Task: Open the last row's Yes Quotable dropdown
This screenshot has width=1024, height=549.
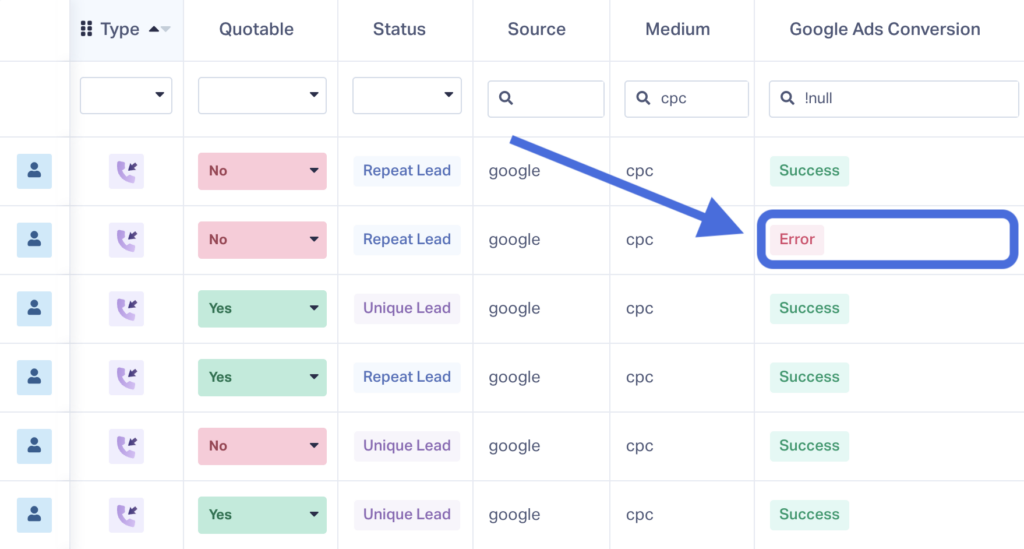Action: click(x=262, y=515)
